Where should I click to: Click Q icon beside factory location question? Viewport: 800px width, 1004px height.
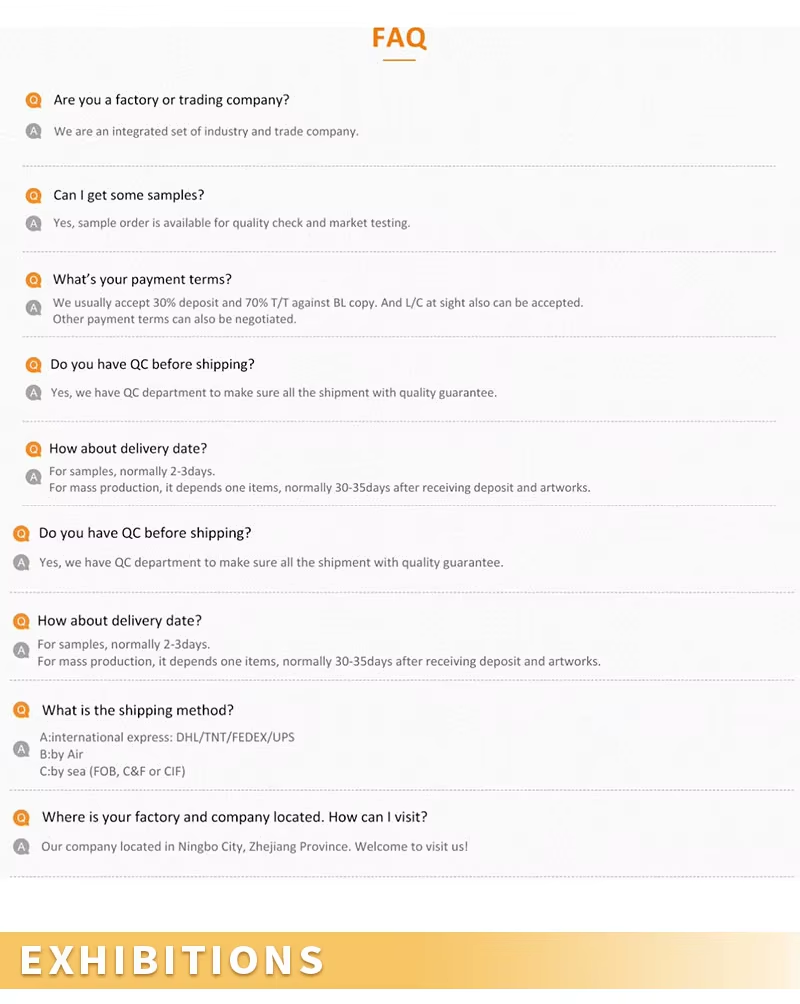point(22,818)
